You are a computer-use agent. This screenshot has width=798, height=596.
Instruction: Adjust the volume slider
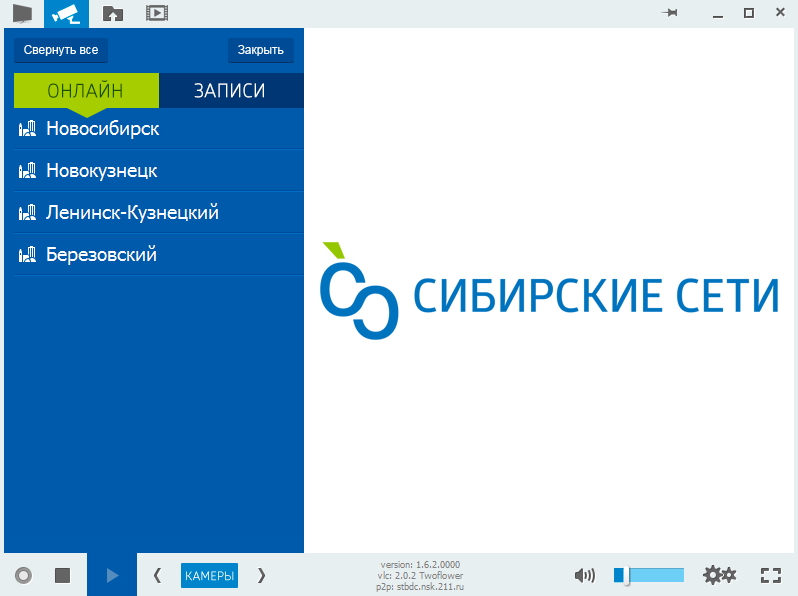point(649,575)
